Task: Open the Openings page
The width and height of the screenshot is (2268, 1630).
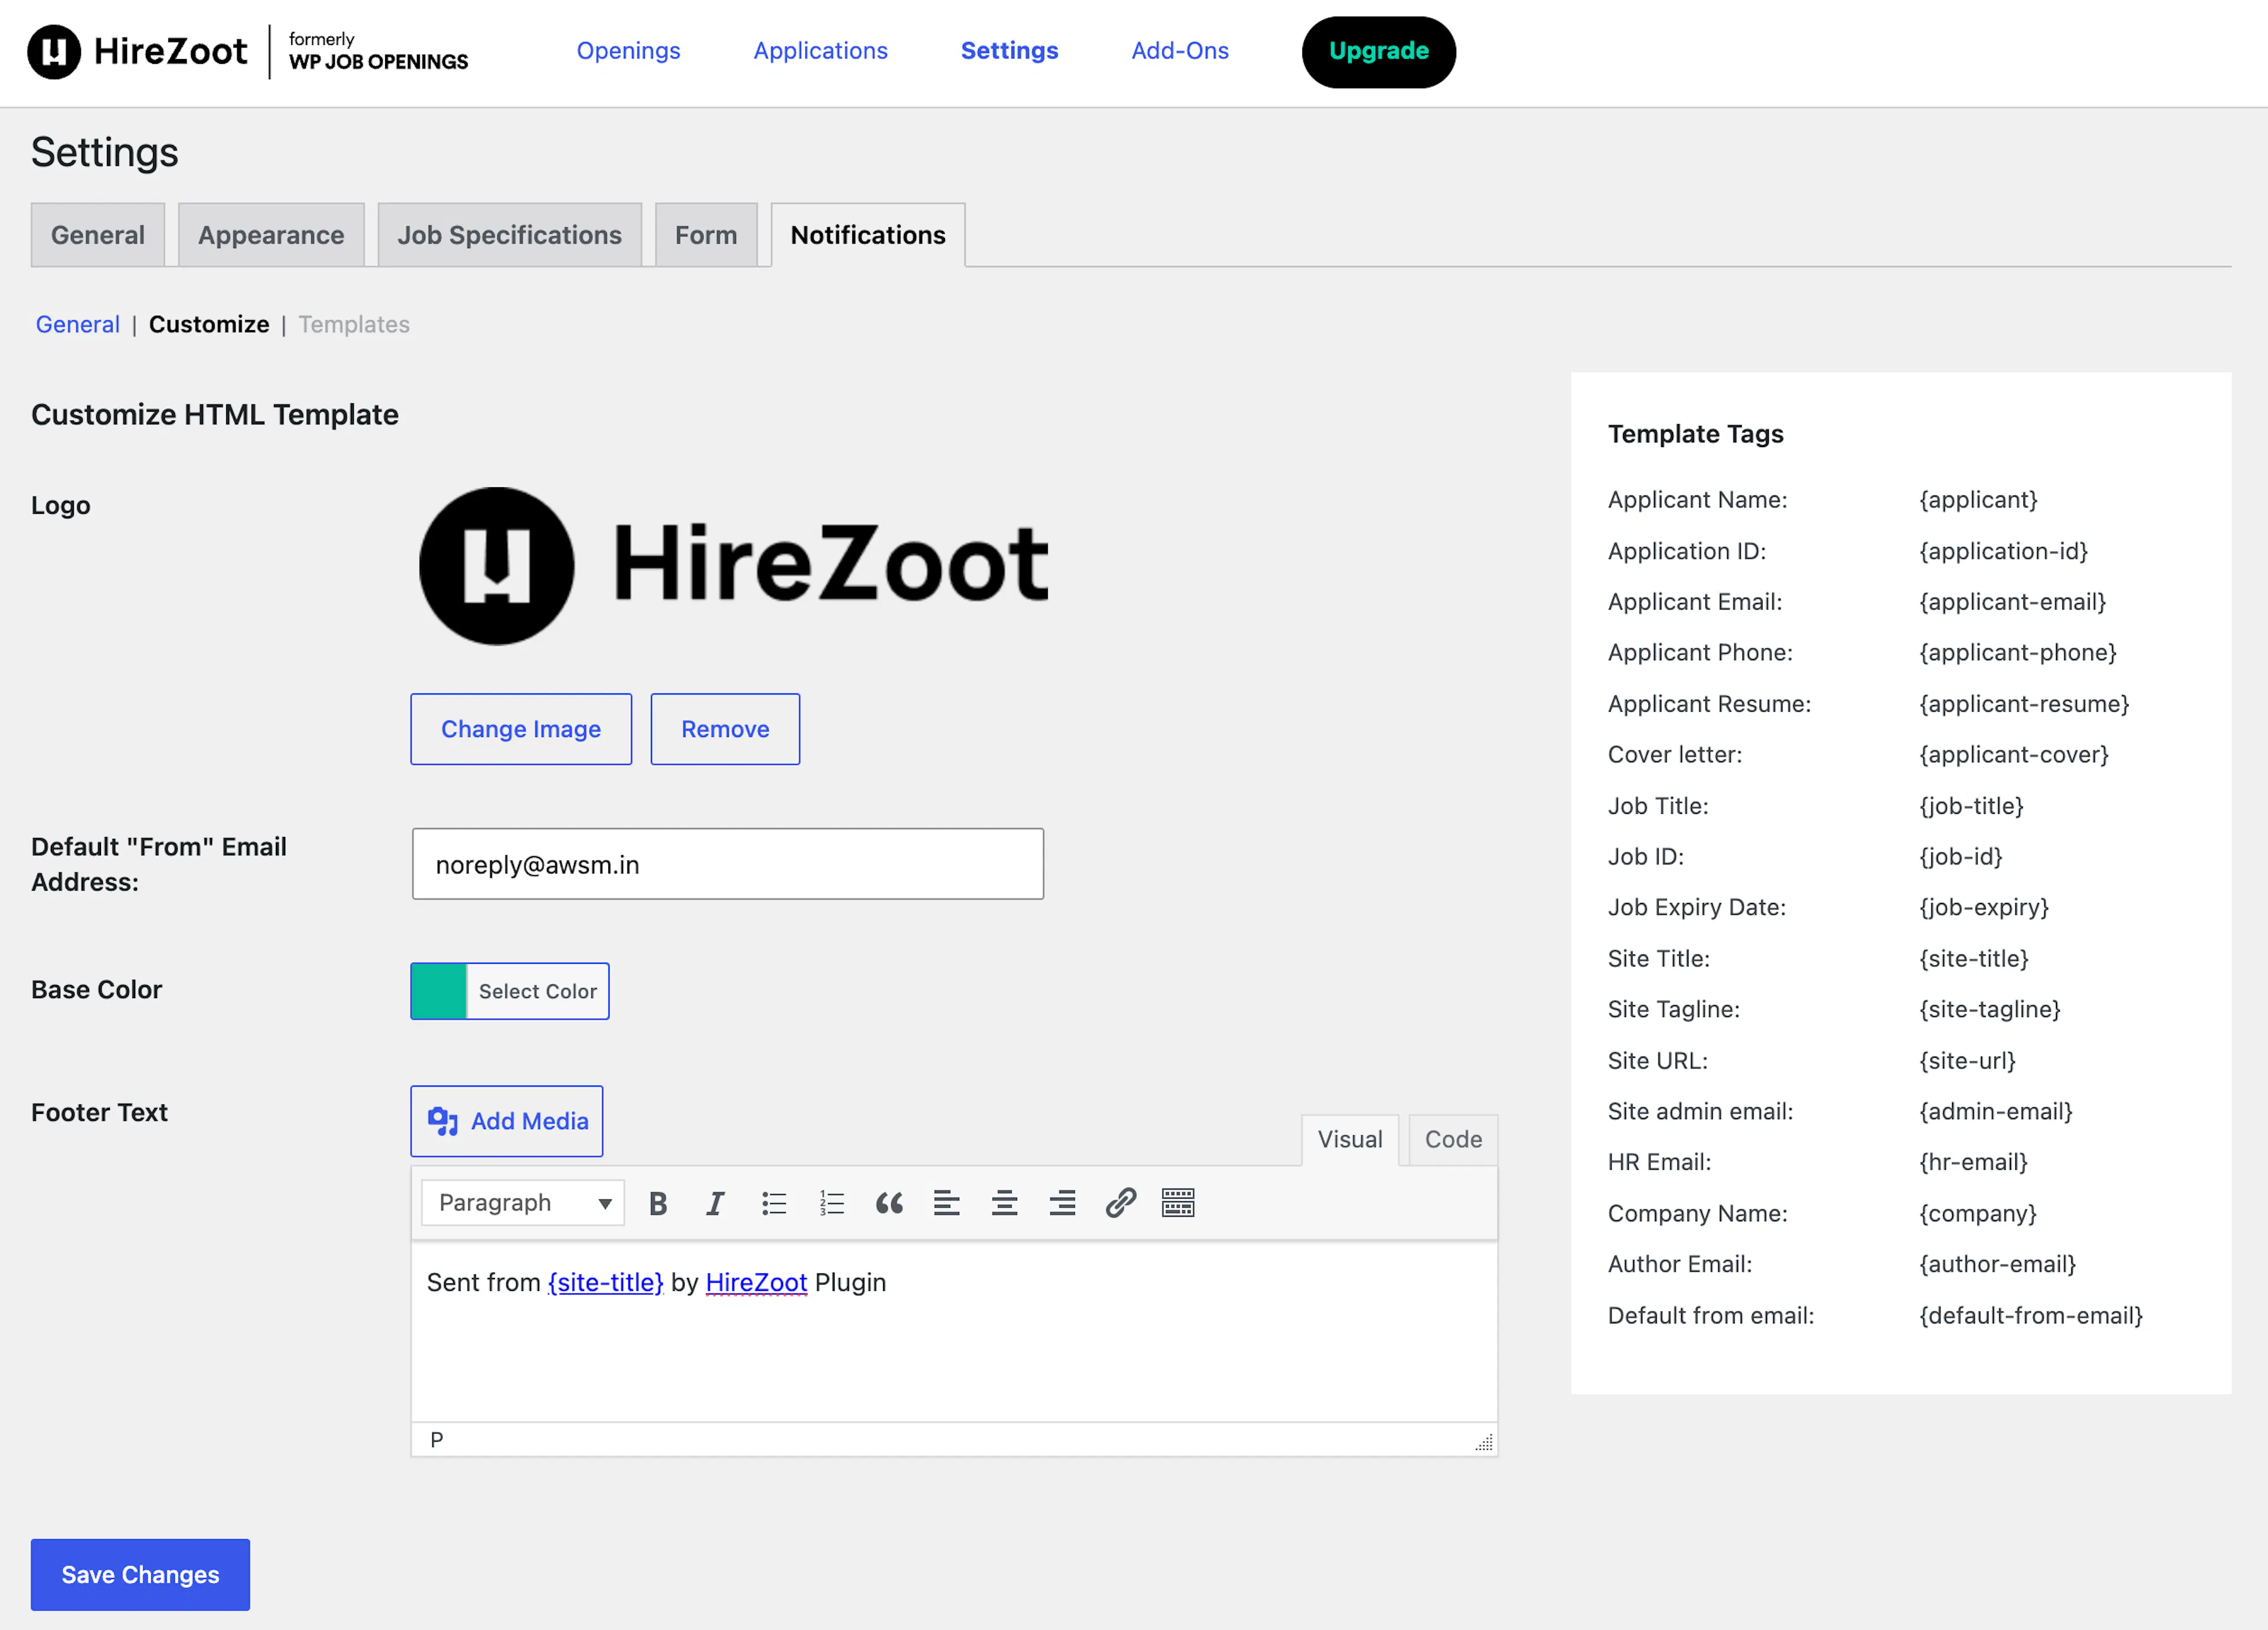Action: [x=628, y=51]
